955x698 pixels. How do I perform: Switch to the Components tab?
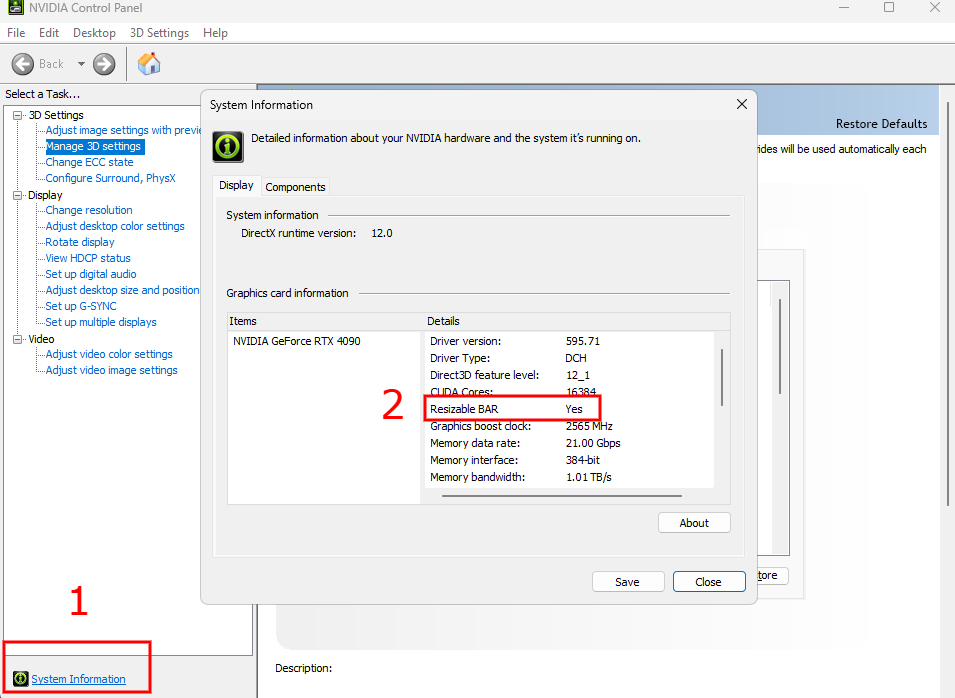point(295,187)
